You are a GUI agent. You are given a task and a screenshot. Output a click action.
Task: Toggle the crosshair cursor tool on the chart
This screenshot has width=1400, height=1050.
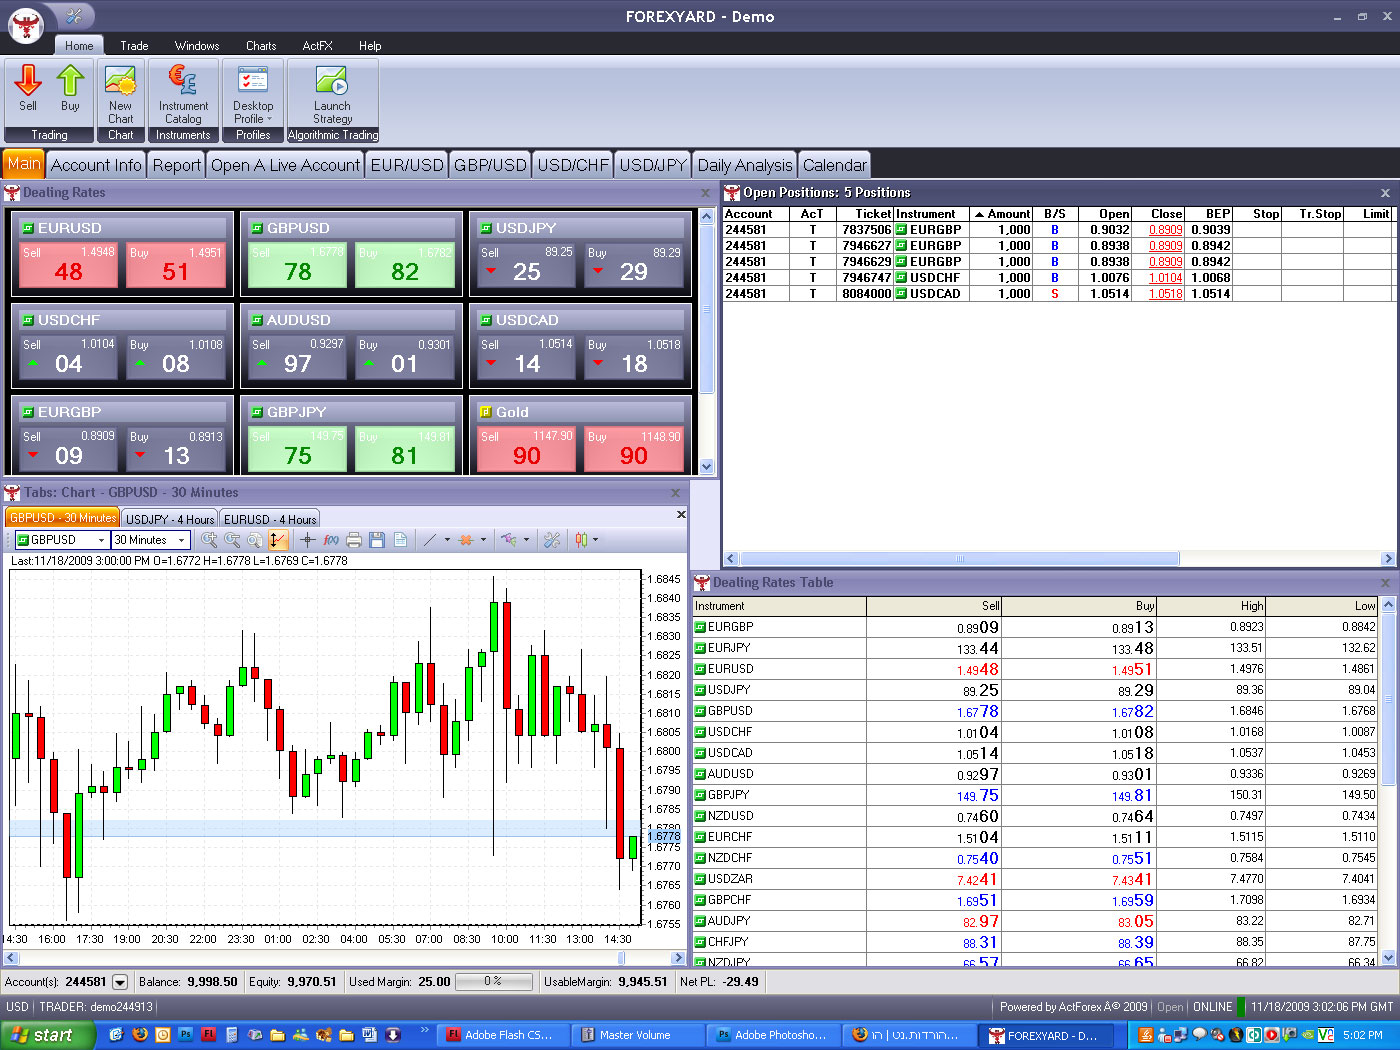307,539
